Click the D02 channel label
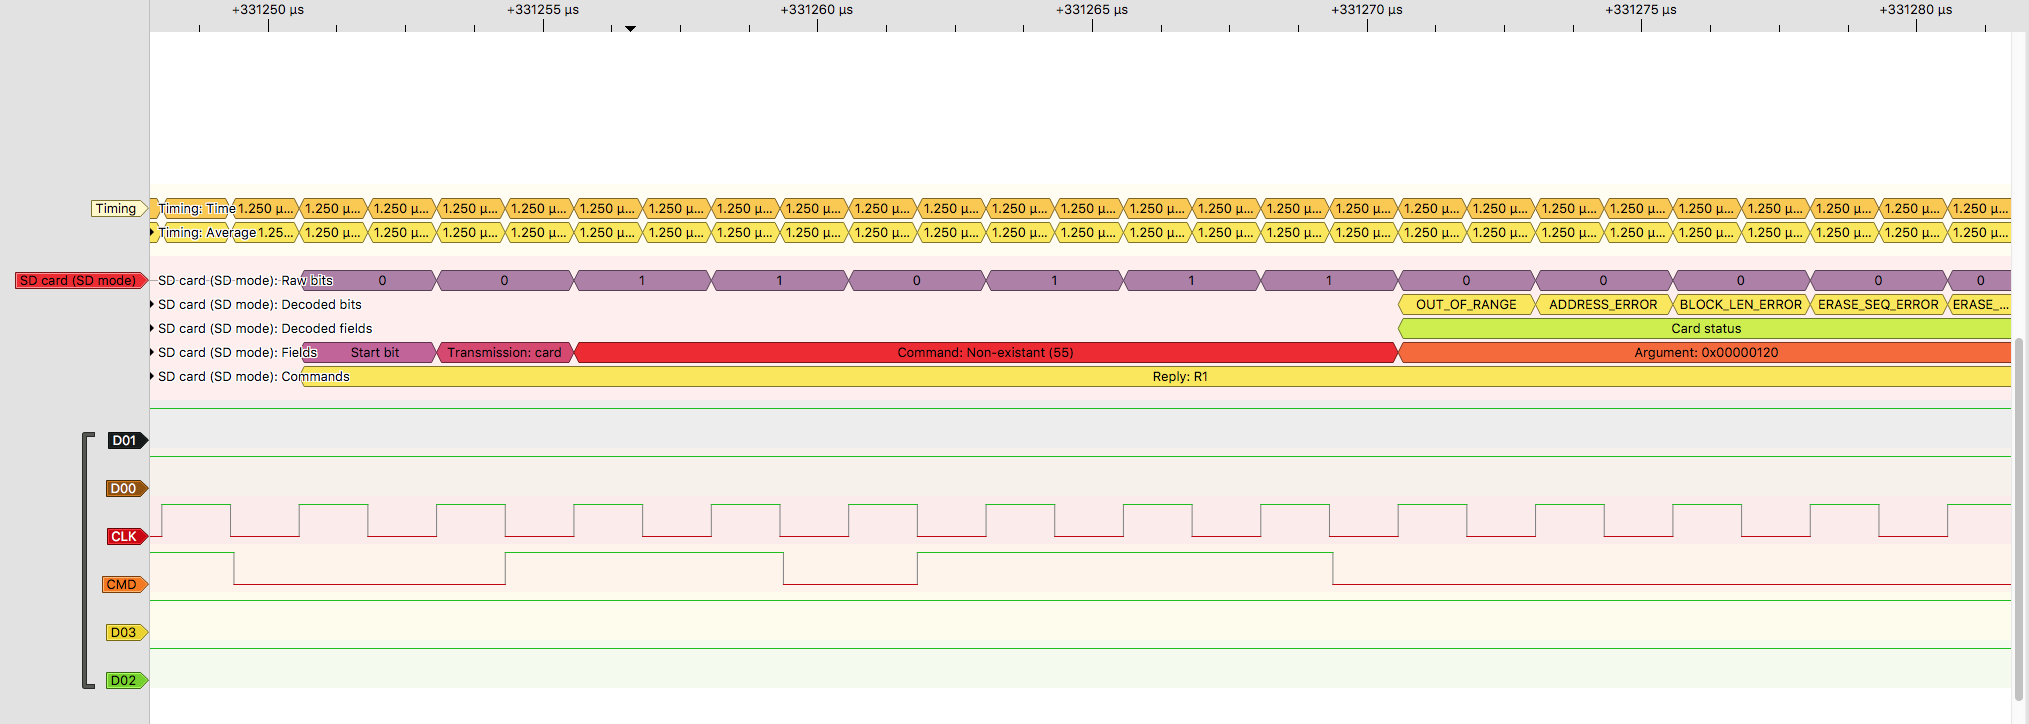The image size is (2029, 724). (x=126, y=681)
